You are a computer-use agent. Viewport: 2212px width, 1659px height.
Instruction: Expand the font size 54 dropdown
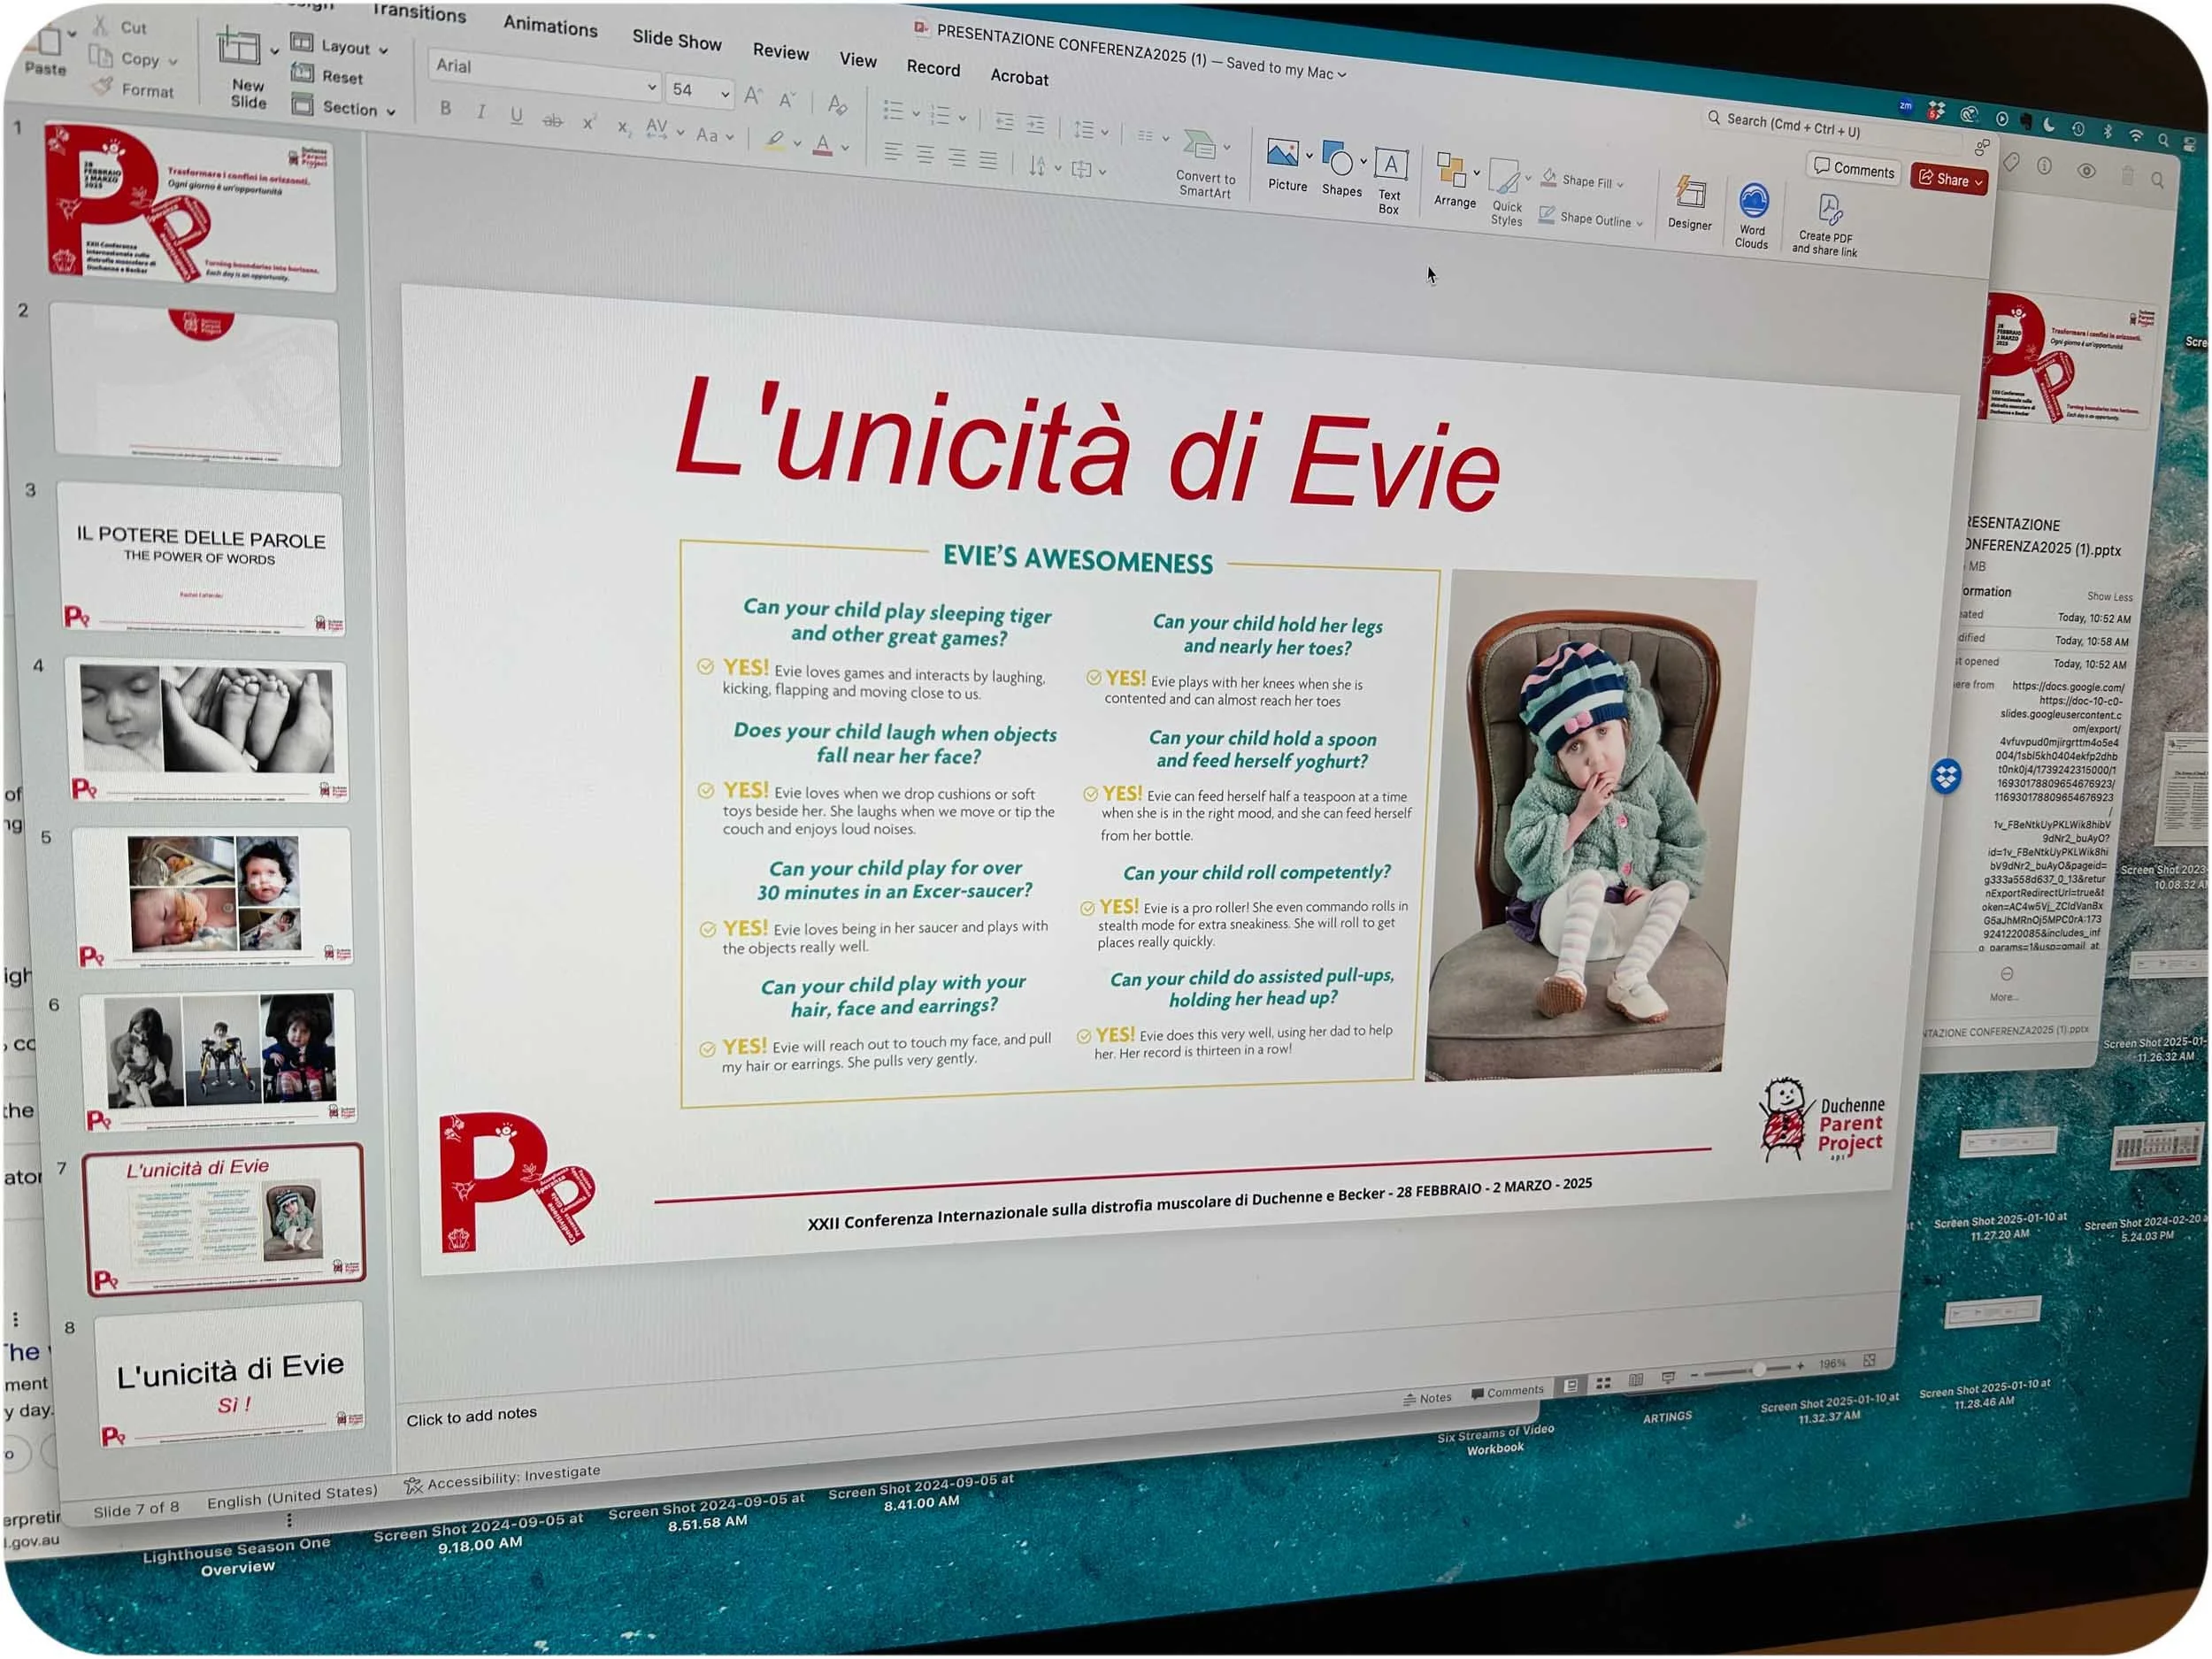(x=725, y=94)
